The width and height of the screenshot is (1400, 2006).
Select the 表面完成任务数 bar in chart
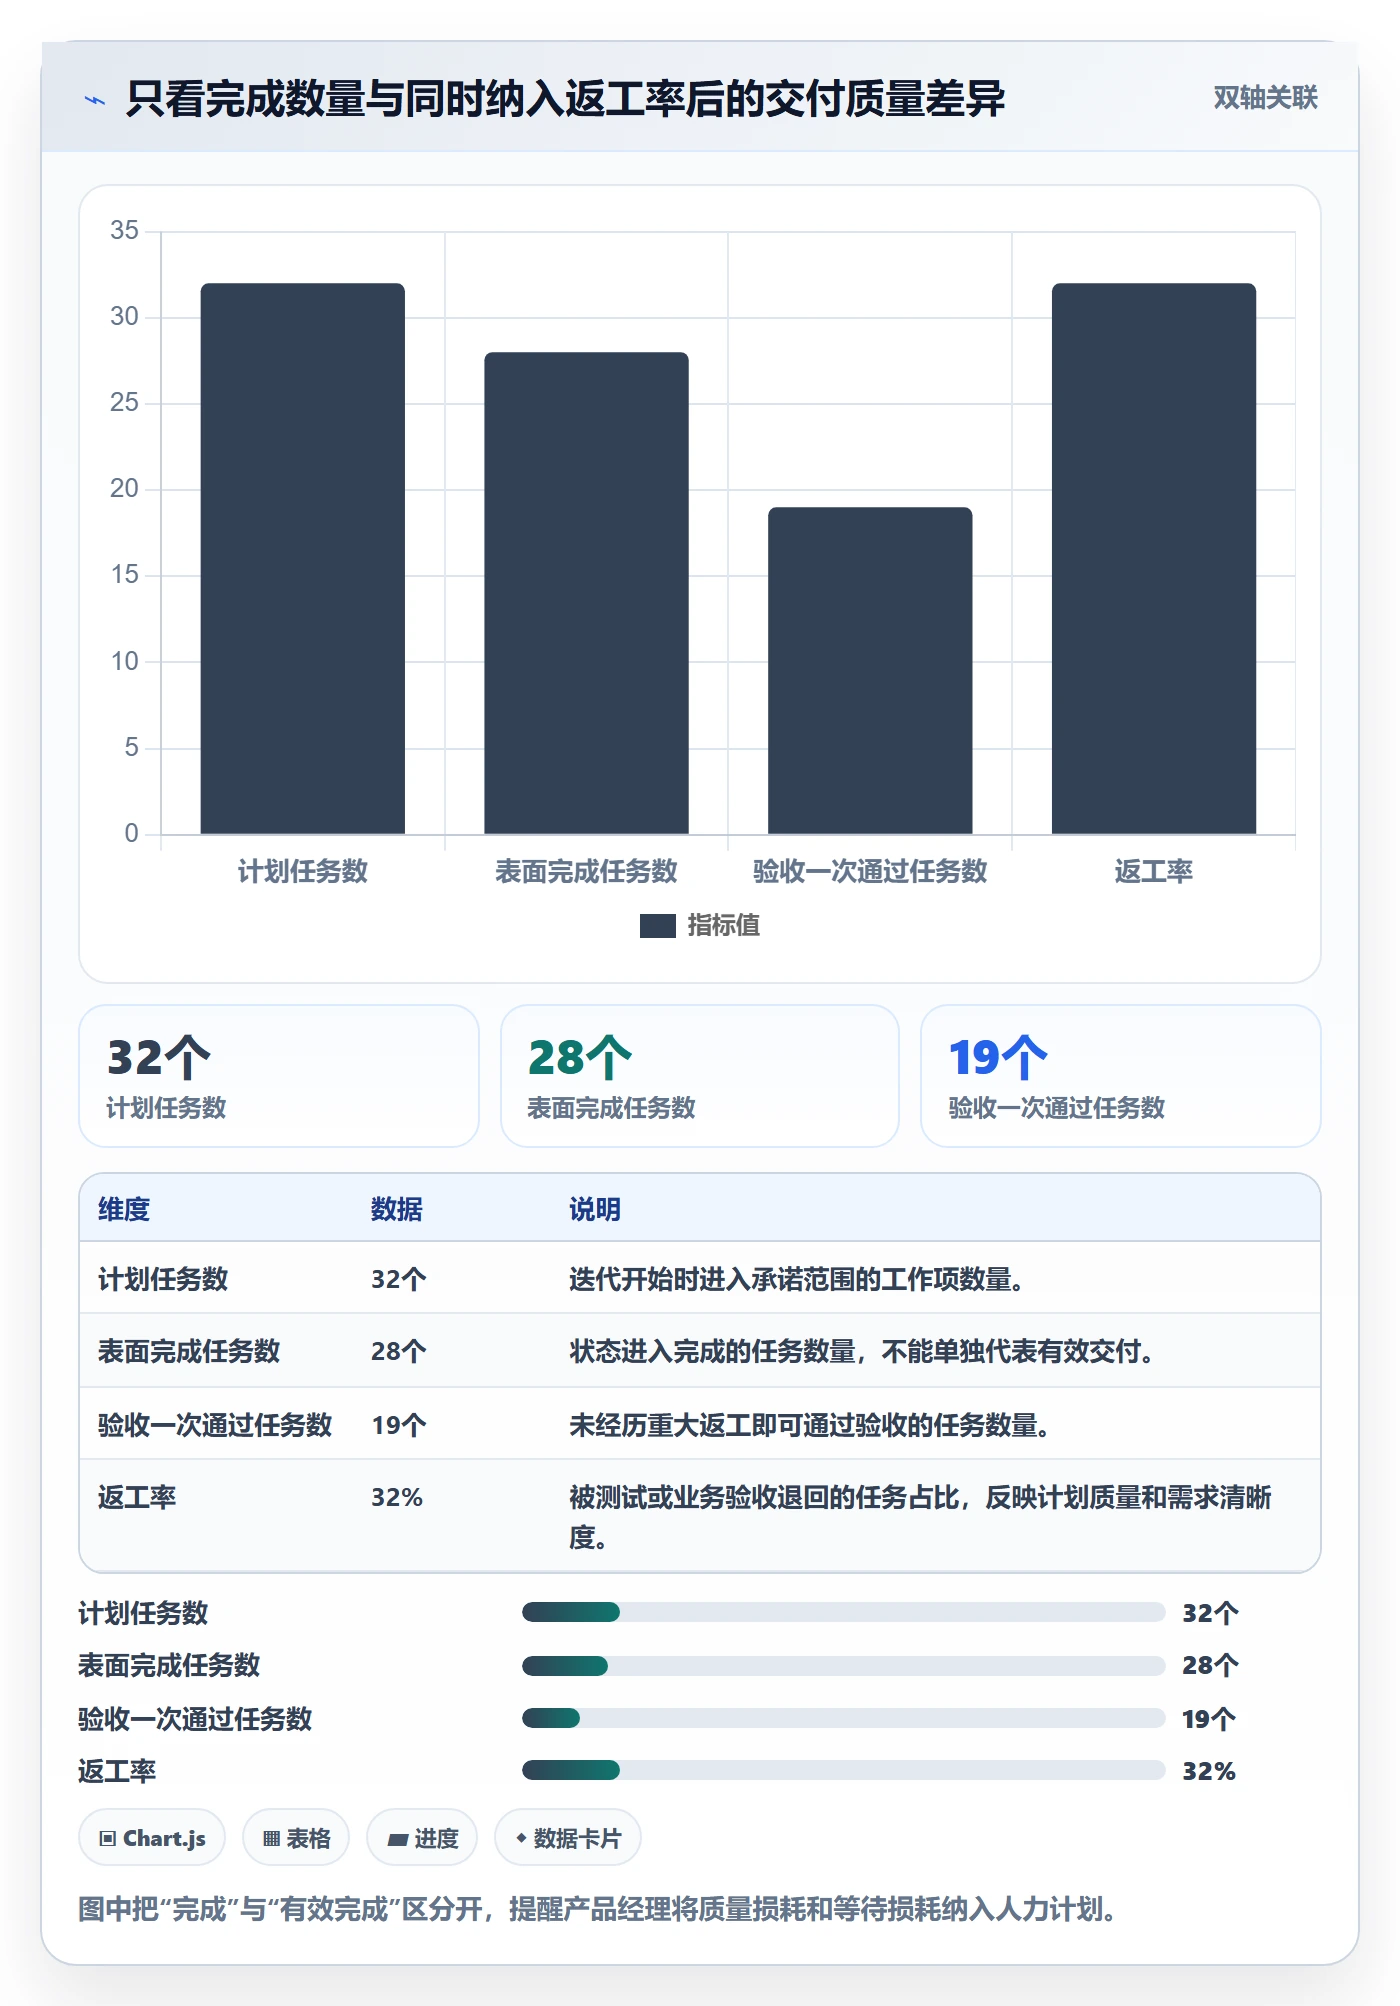[587, 593]
